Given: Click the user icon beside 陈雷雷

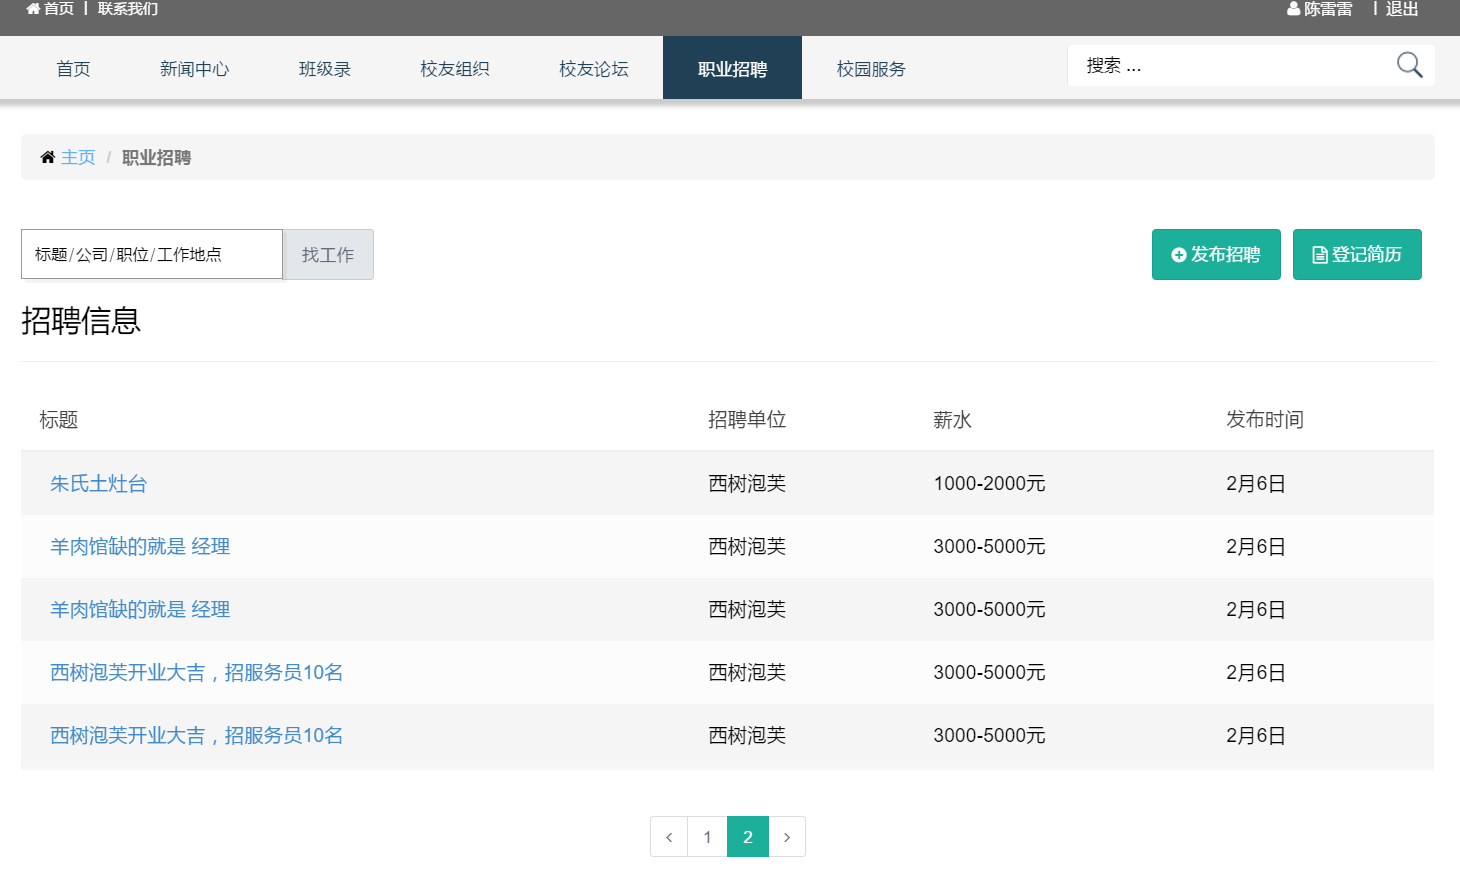Looking at the screenshot, I should click(1293, 9).
